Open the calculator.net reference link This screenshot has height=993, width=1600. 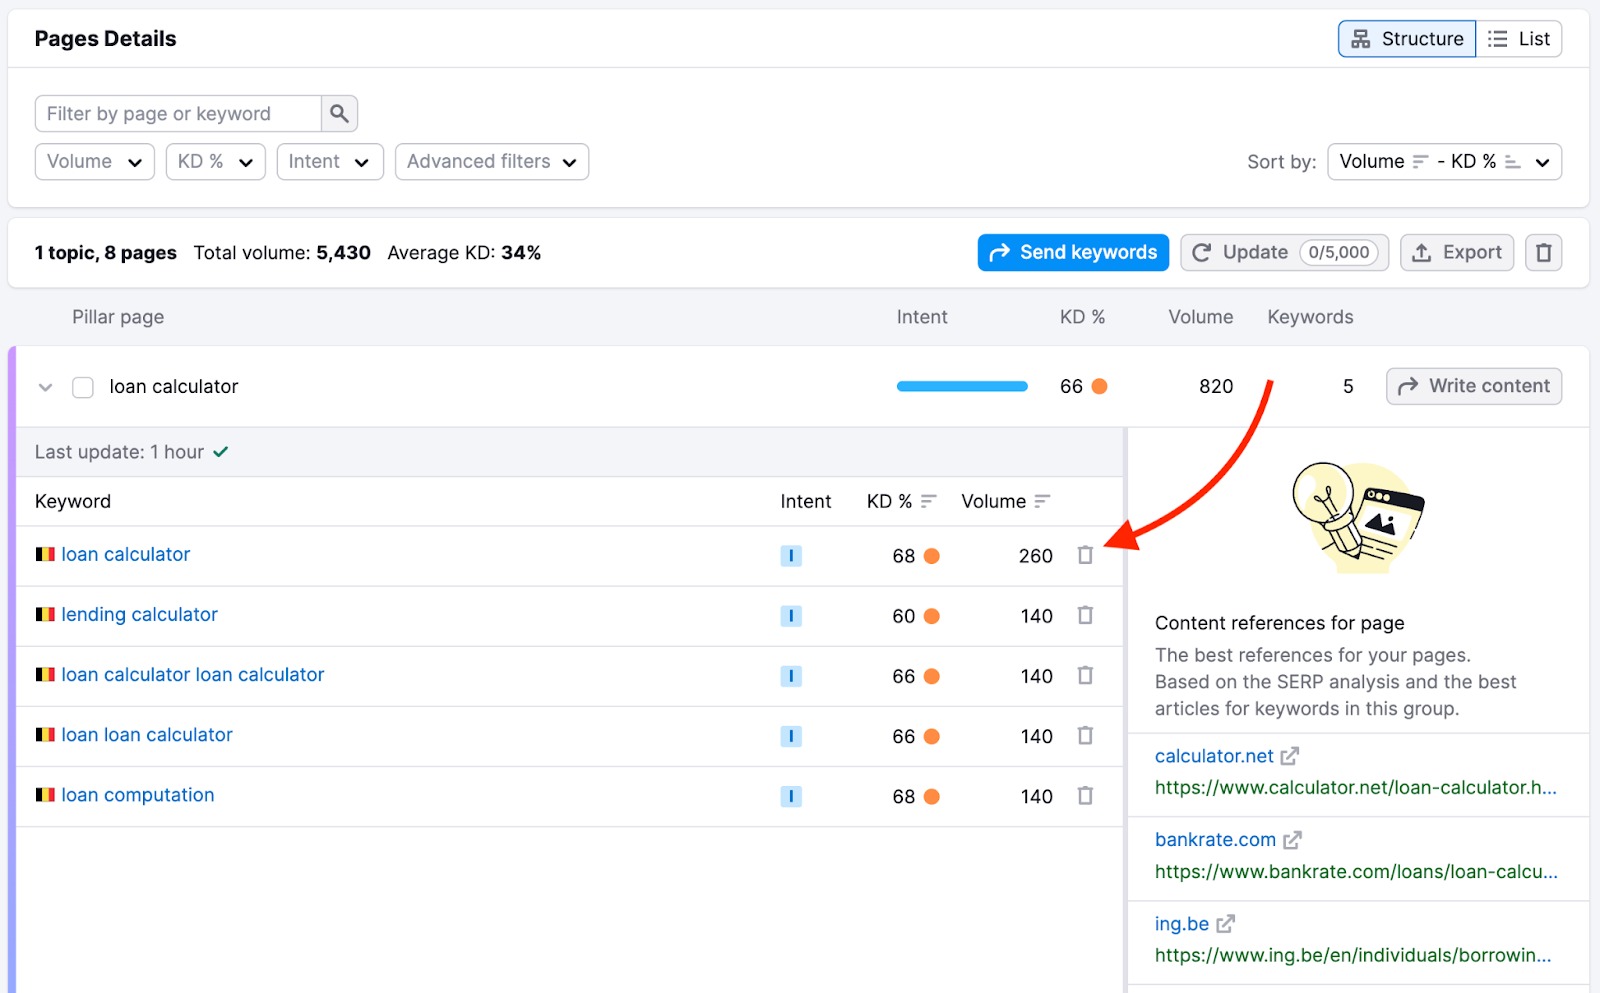(x=1214, y=756)
